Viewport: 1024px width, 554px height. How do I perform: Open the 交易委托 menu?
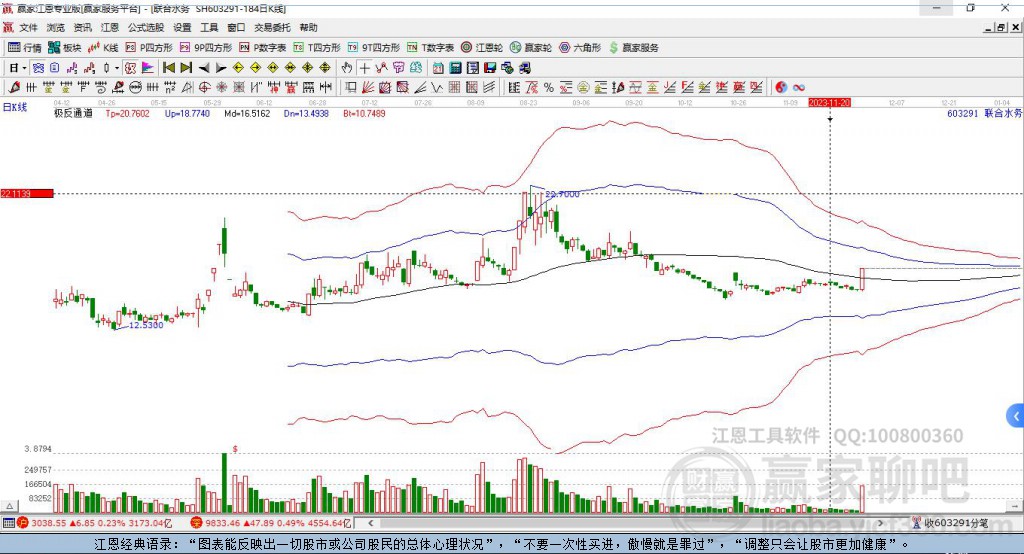tap(272, 27)
